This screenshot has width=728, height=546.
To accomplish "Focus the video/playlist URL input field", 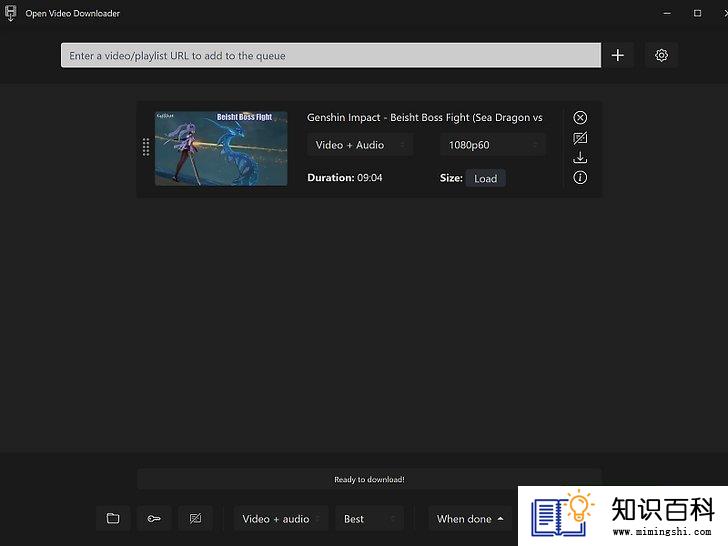I will click(331, 55).
